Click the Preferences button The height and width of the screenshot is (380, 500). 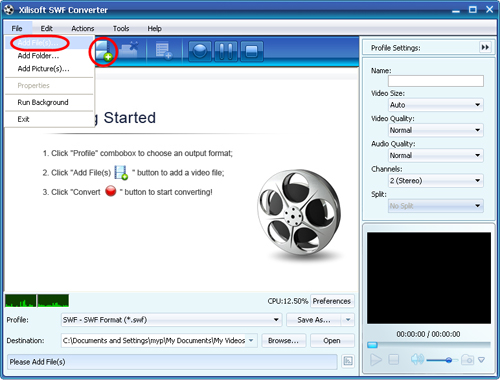332,301
